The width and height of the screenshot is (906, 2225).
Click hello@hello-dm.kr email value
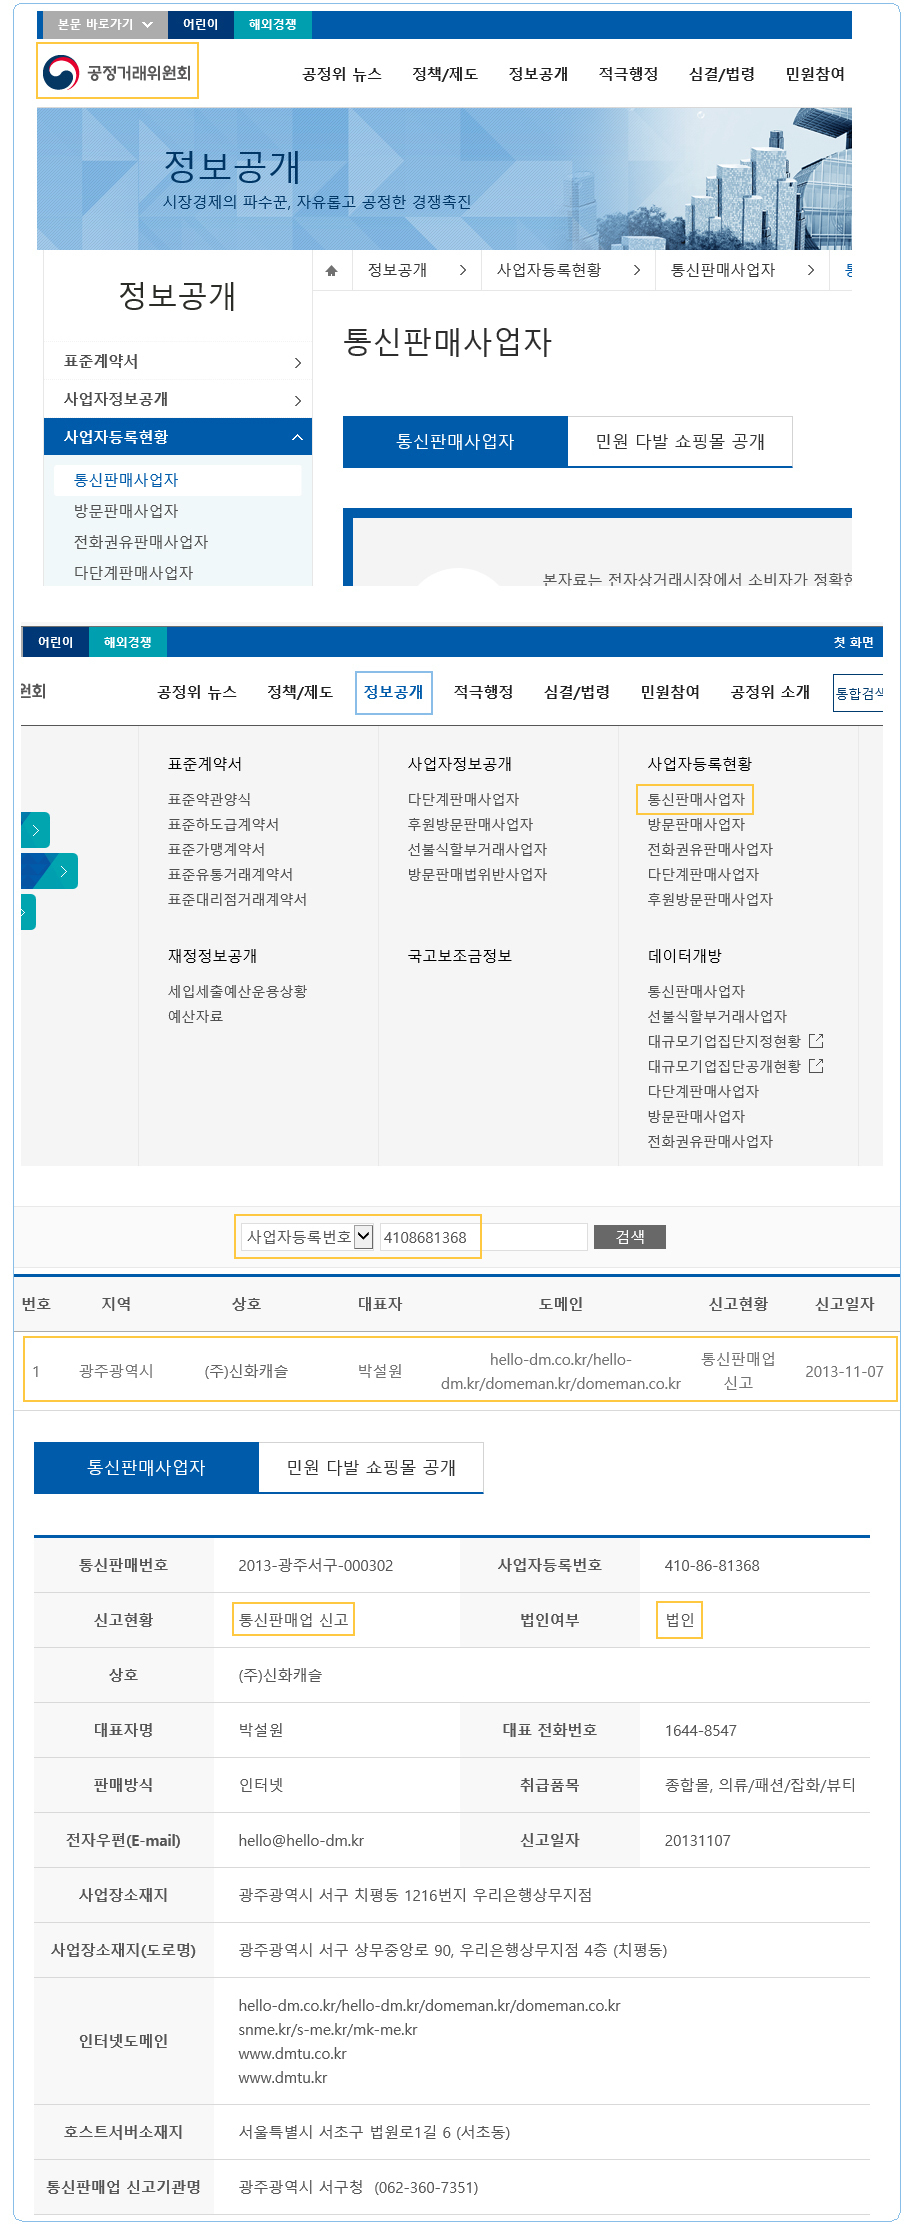[301, 1840]
